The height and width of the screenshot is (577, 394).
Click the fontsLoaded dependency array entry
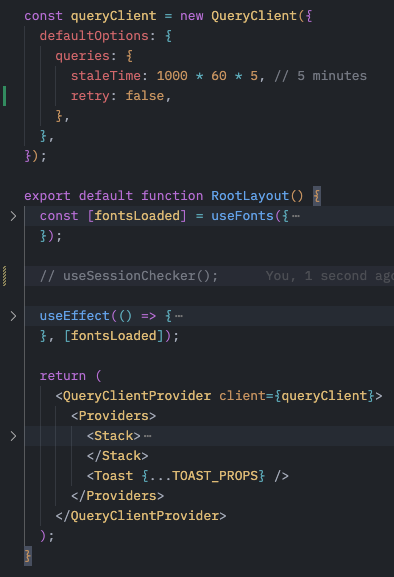pos(114,336)
